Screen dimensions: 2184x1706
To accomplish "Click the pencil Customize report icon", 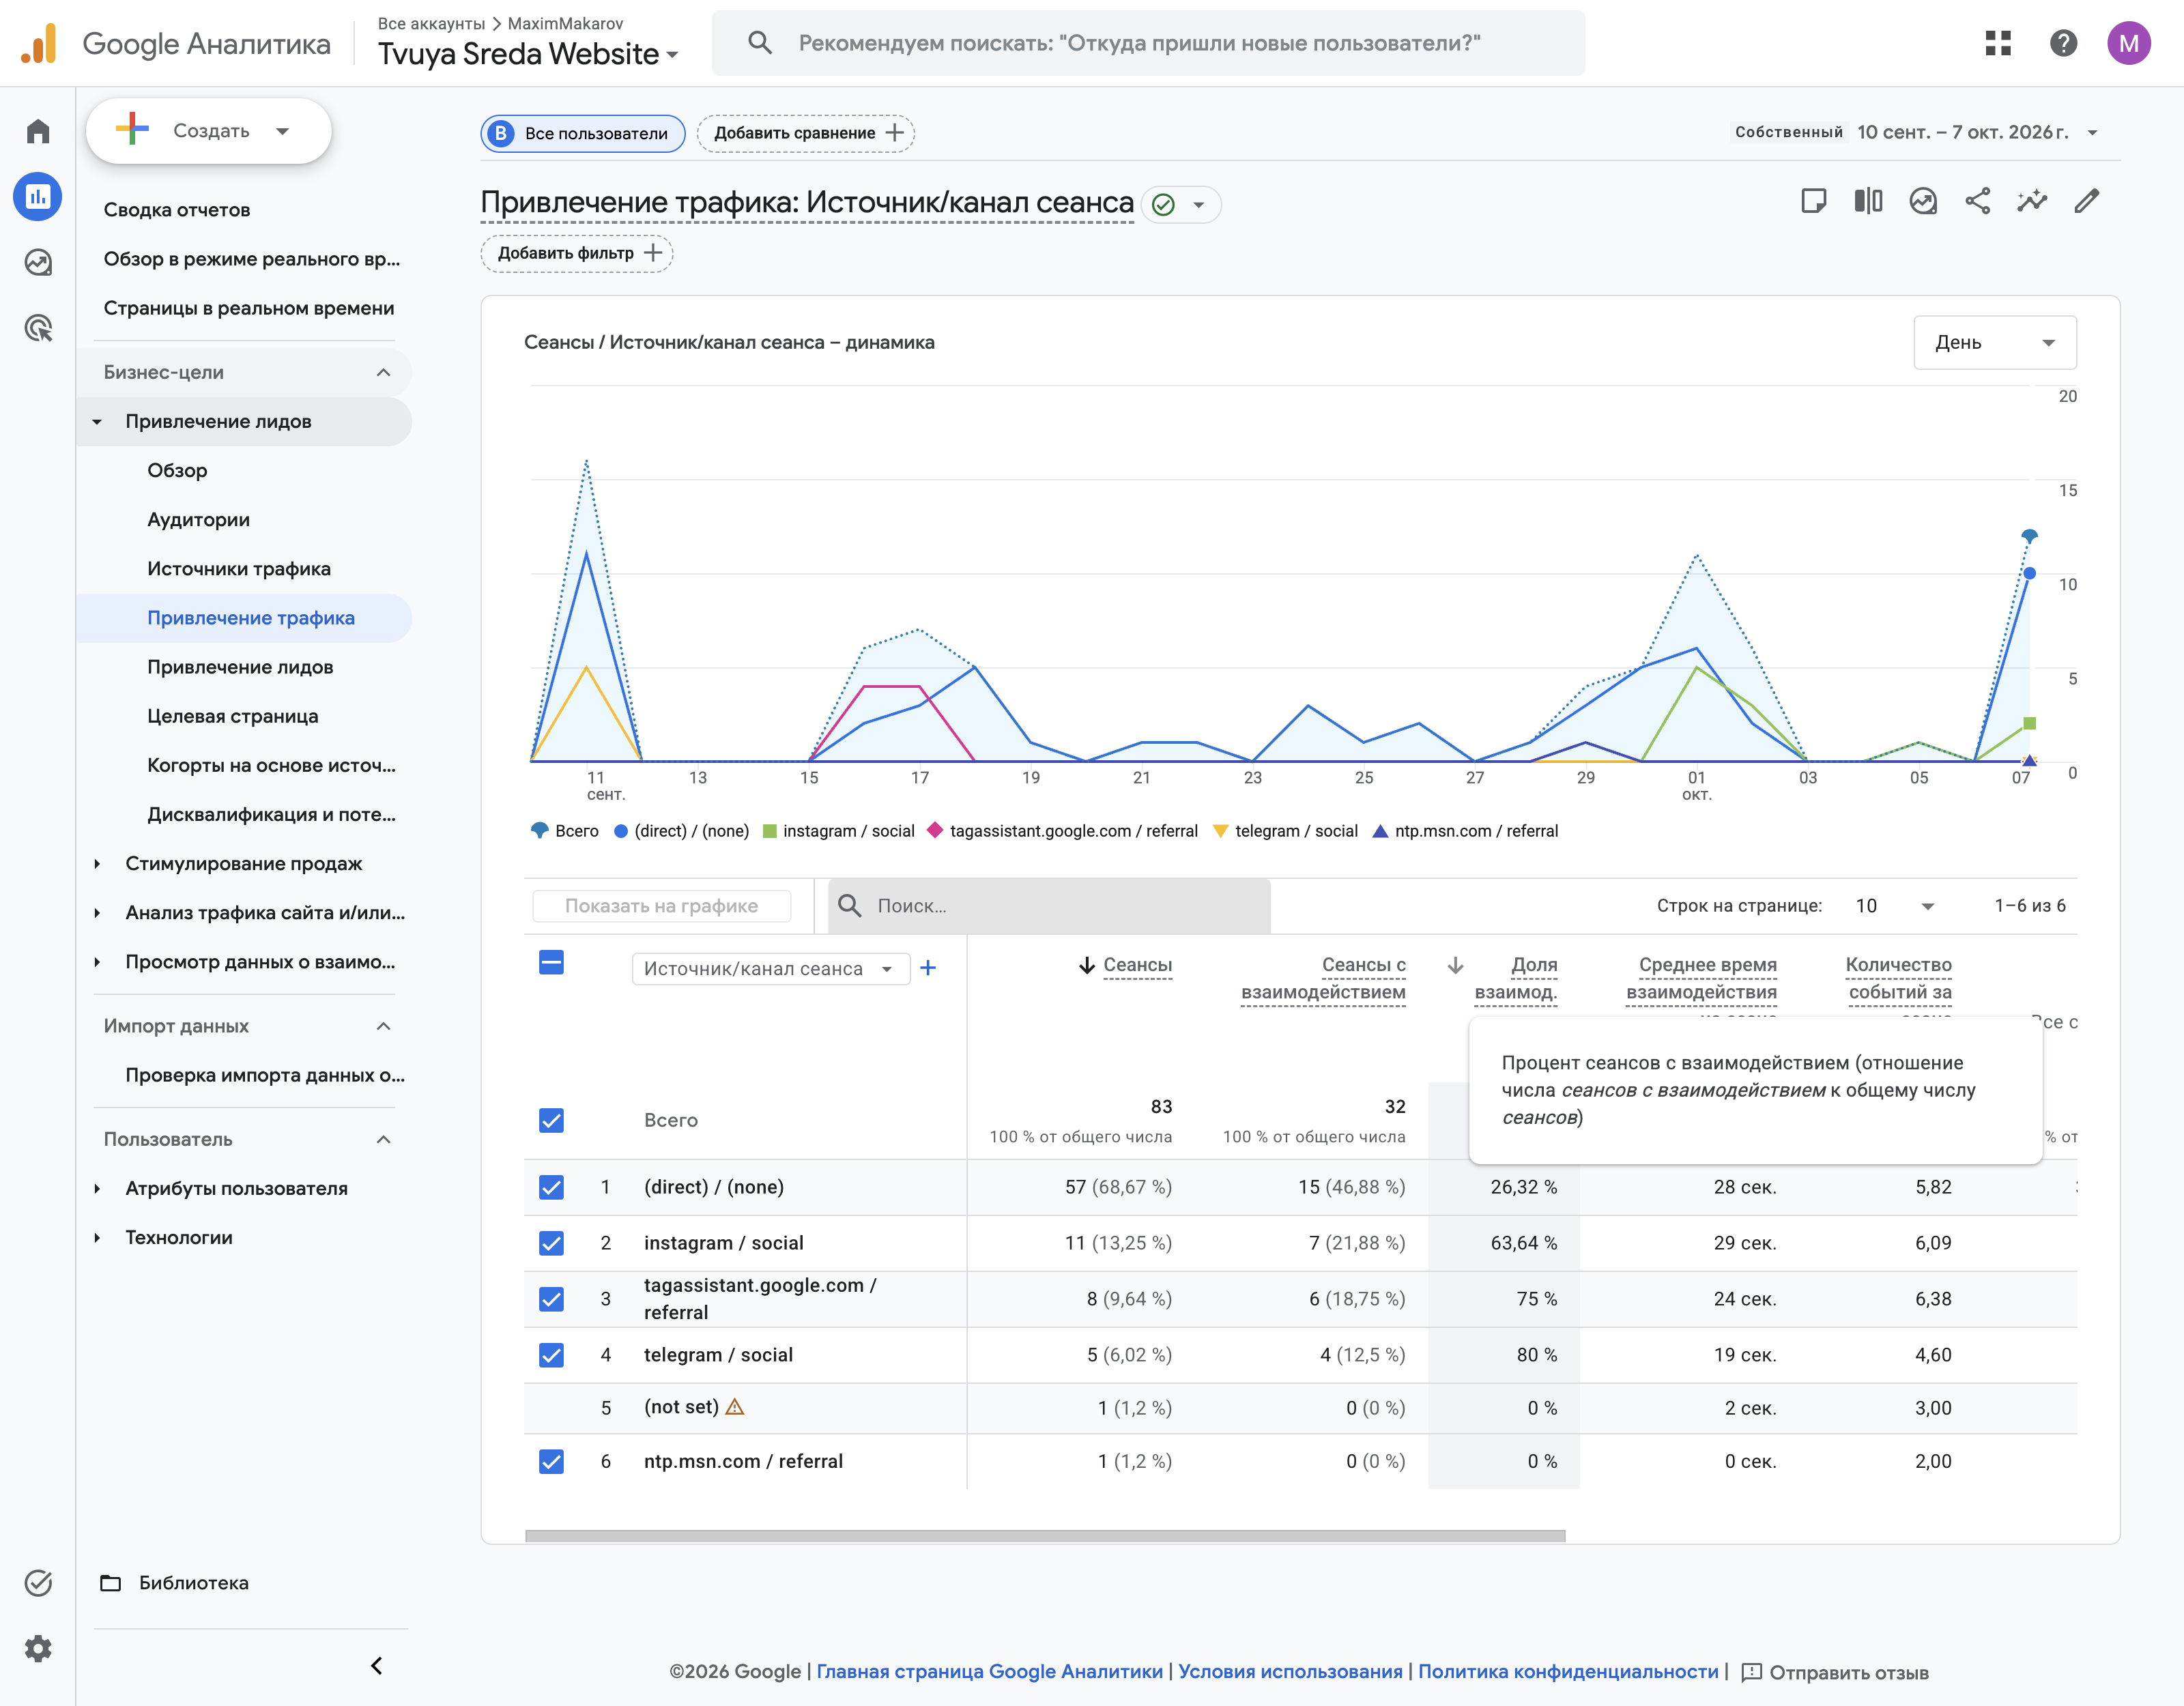I will [x=2087, y=201].
